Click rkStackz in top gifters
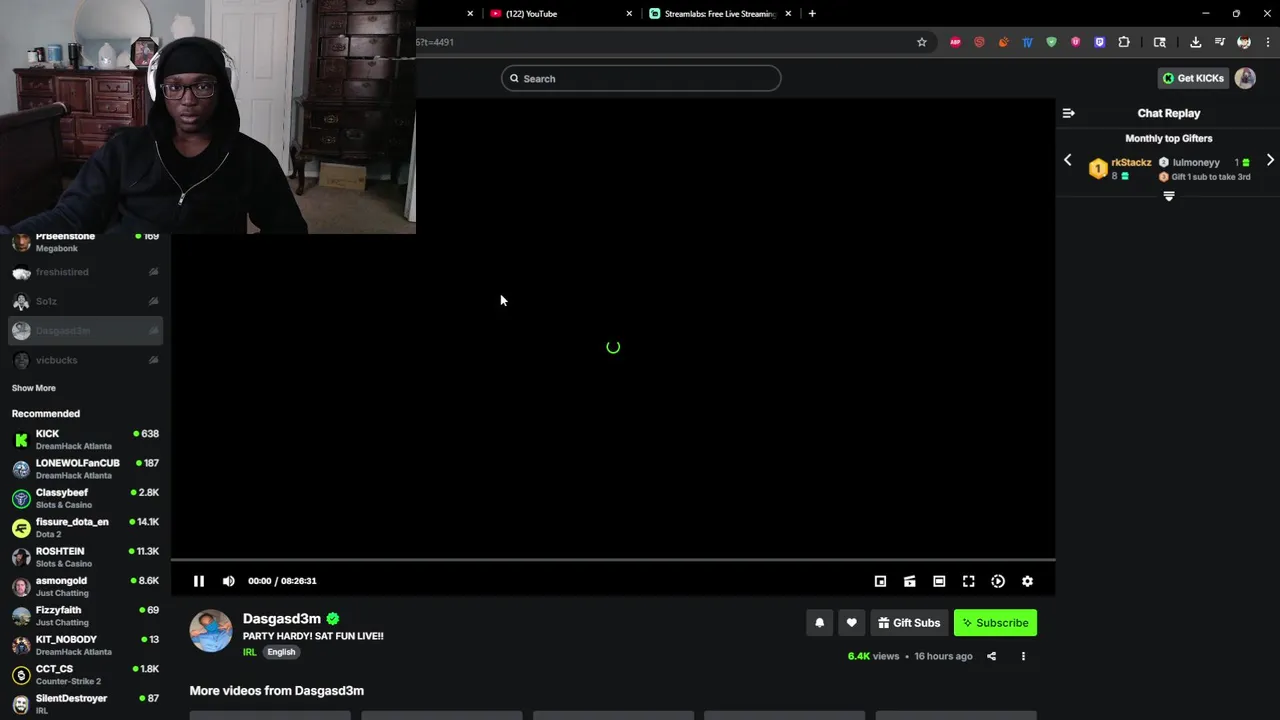 click(x=1131, y=162)
